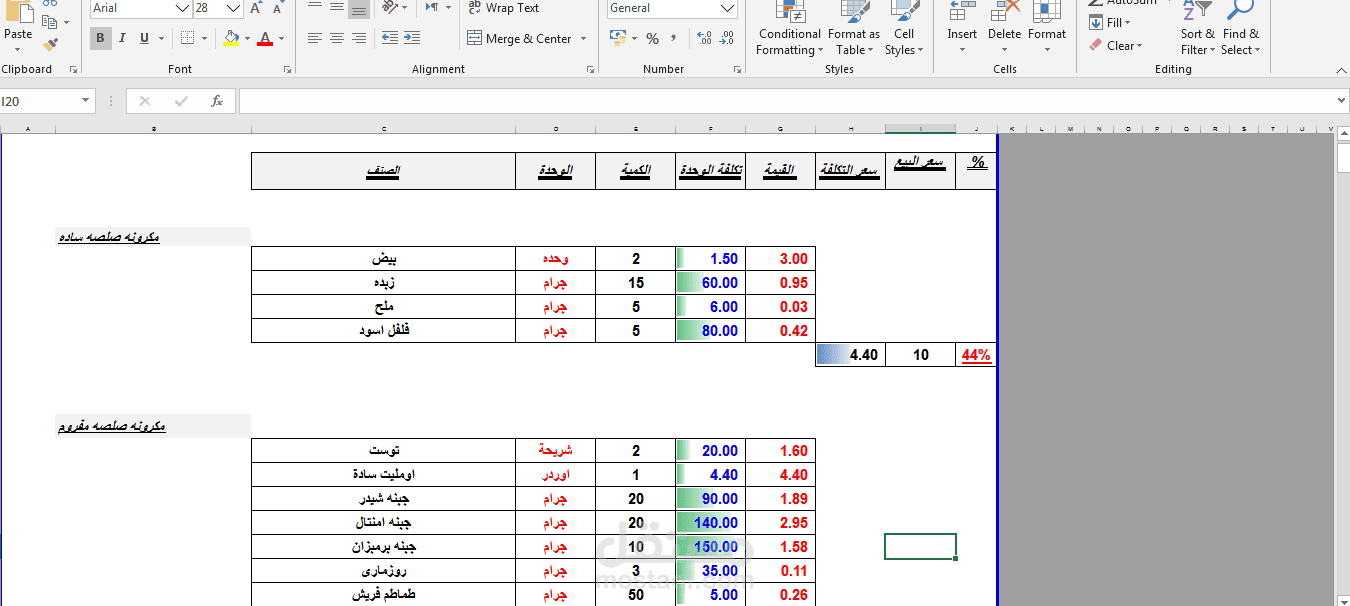Decrease indent icon
This screenshot has height=606, width=1350.
pos(389,39)
